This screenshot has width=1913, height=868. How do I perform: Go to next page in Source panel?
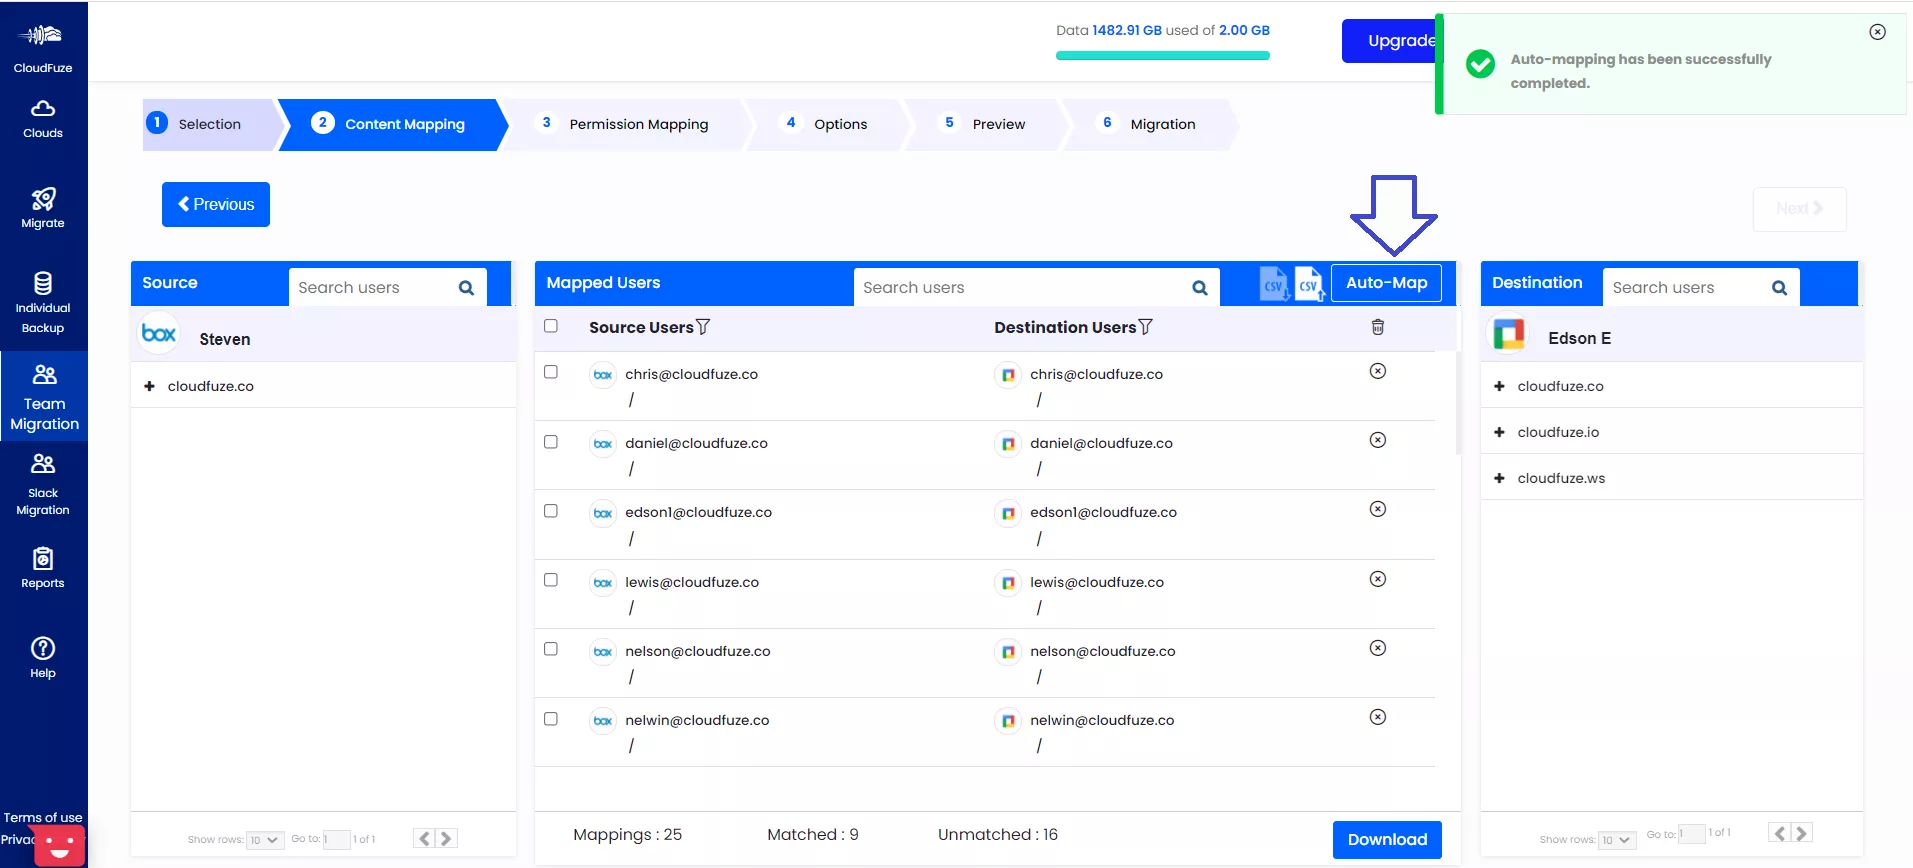[447, 839]
